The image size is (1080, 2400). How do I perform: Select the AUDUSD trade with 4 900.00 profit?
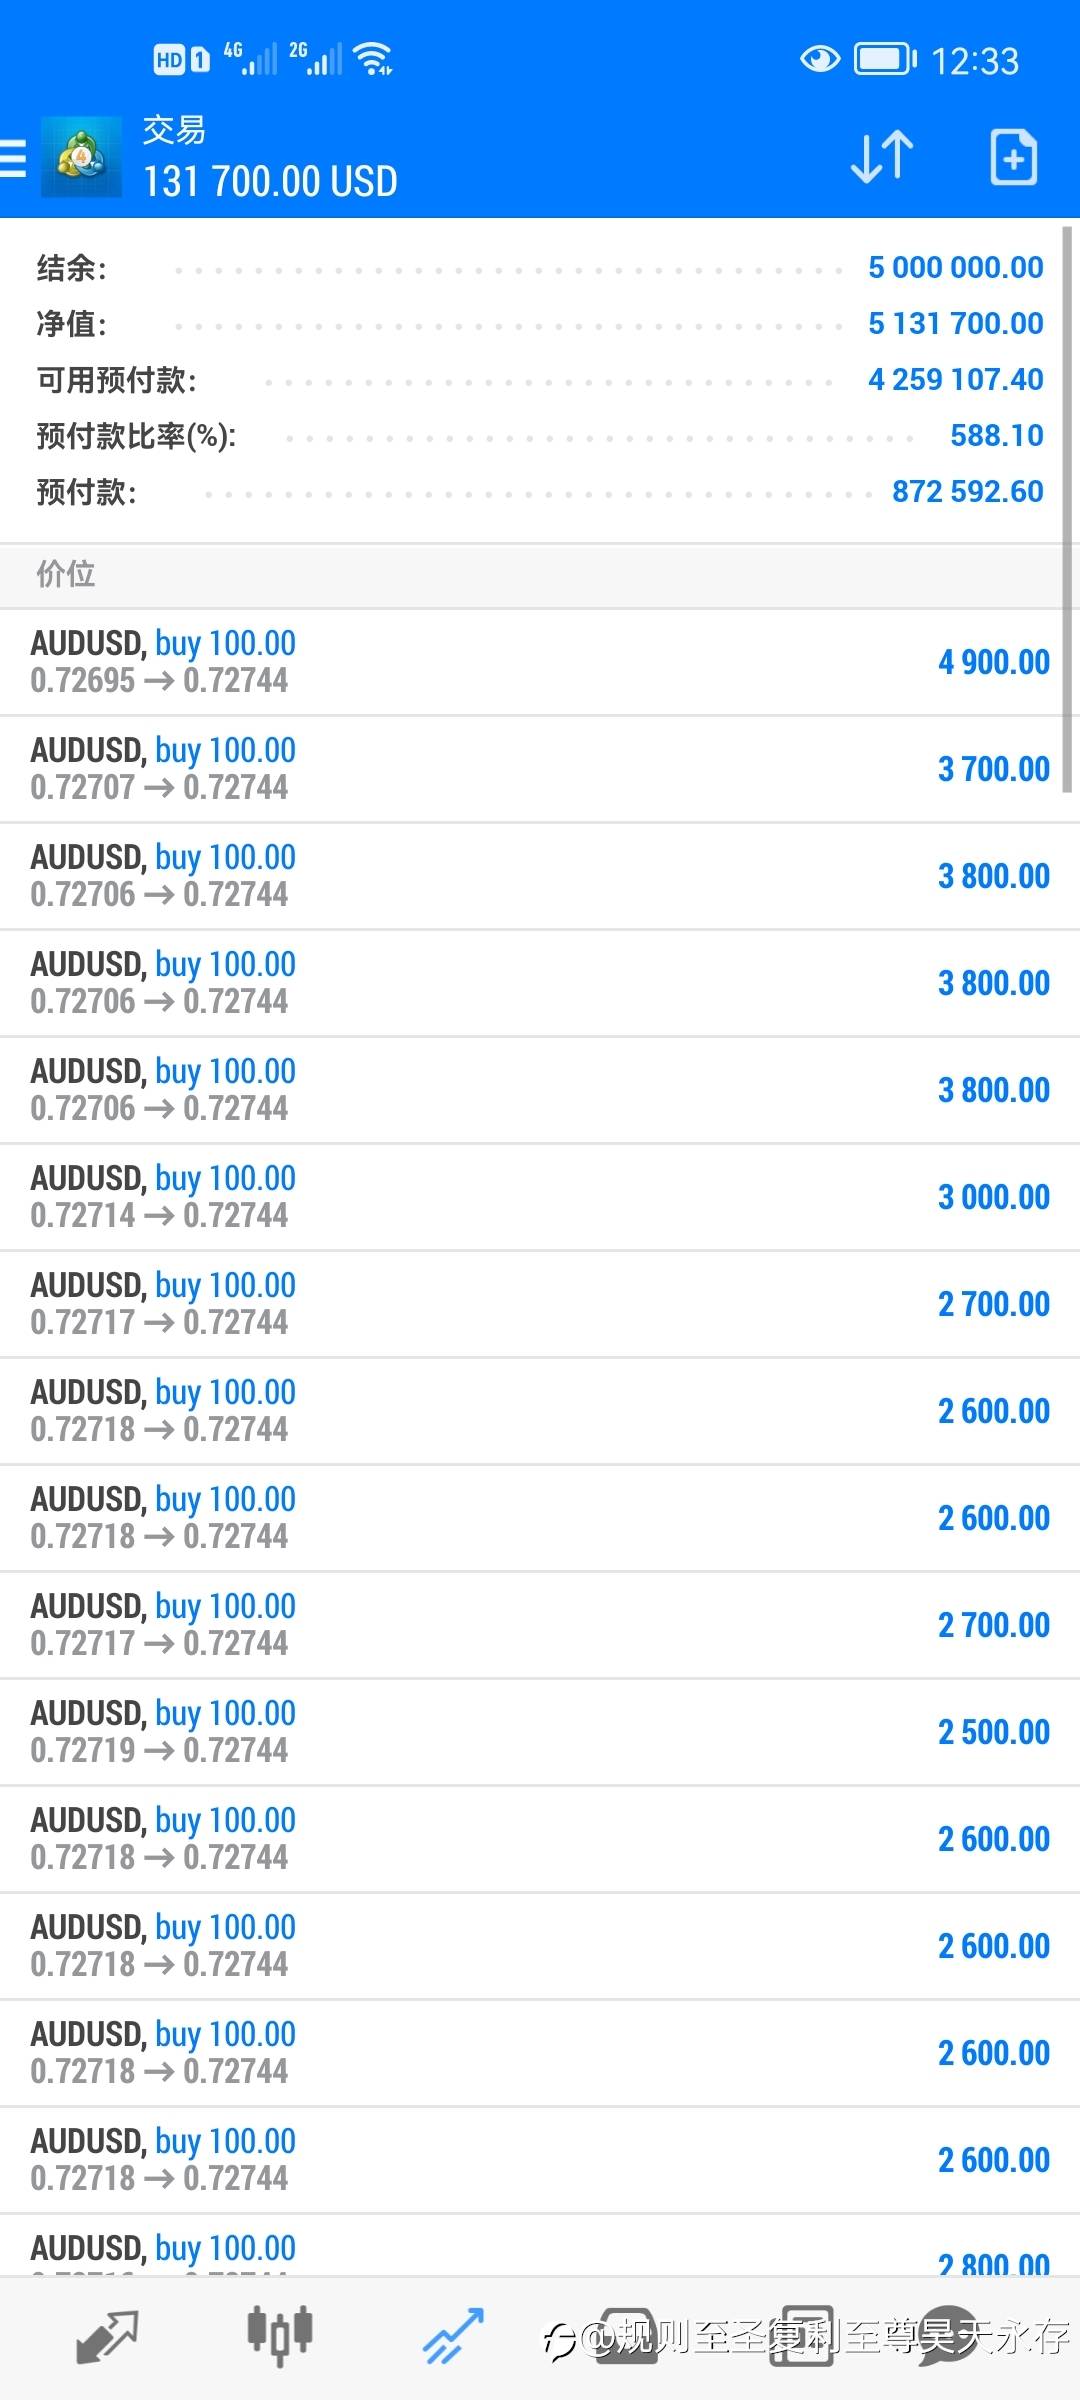540,662
